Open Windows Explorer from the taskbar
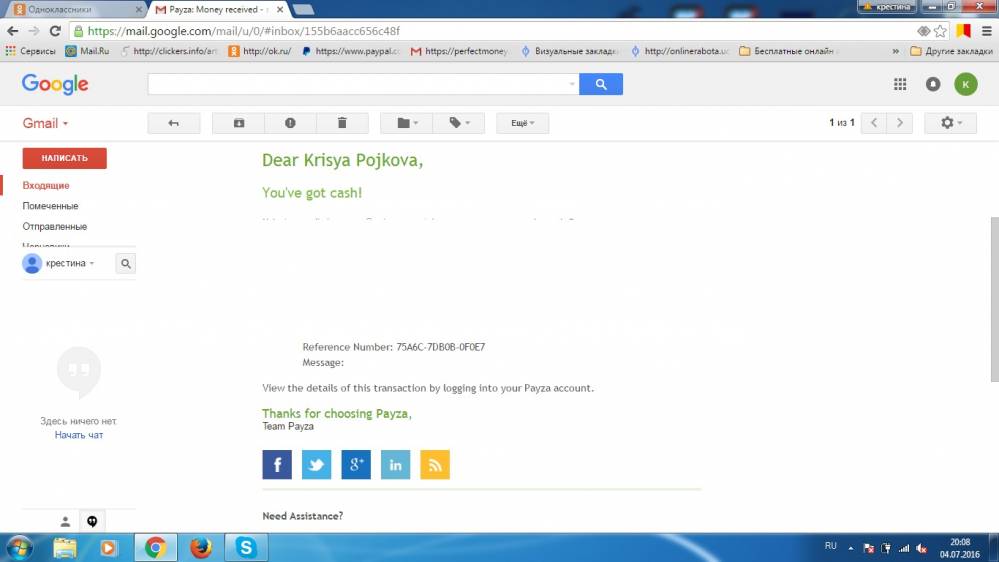999x562 pixels. (x=64, y=547)
